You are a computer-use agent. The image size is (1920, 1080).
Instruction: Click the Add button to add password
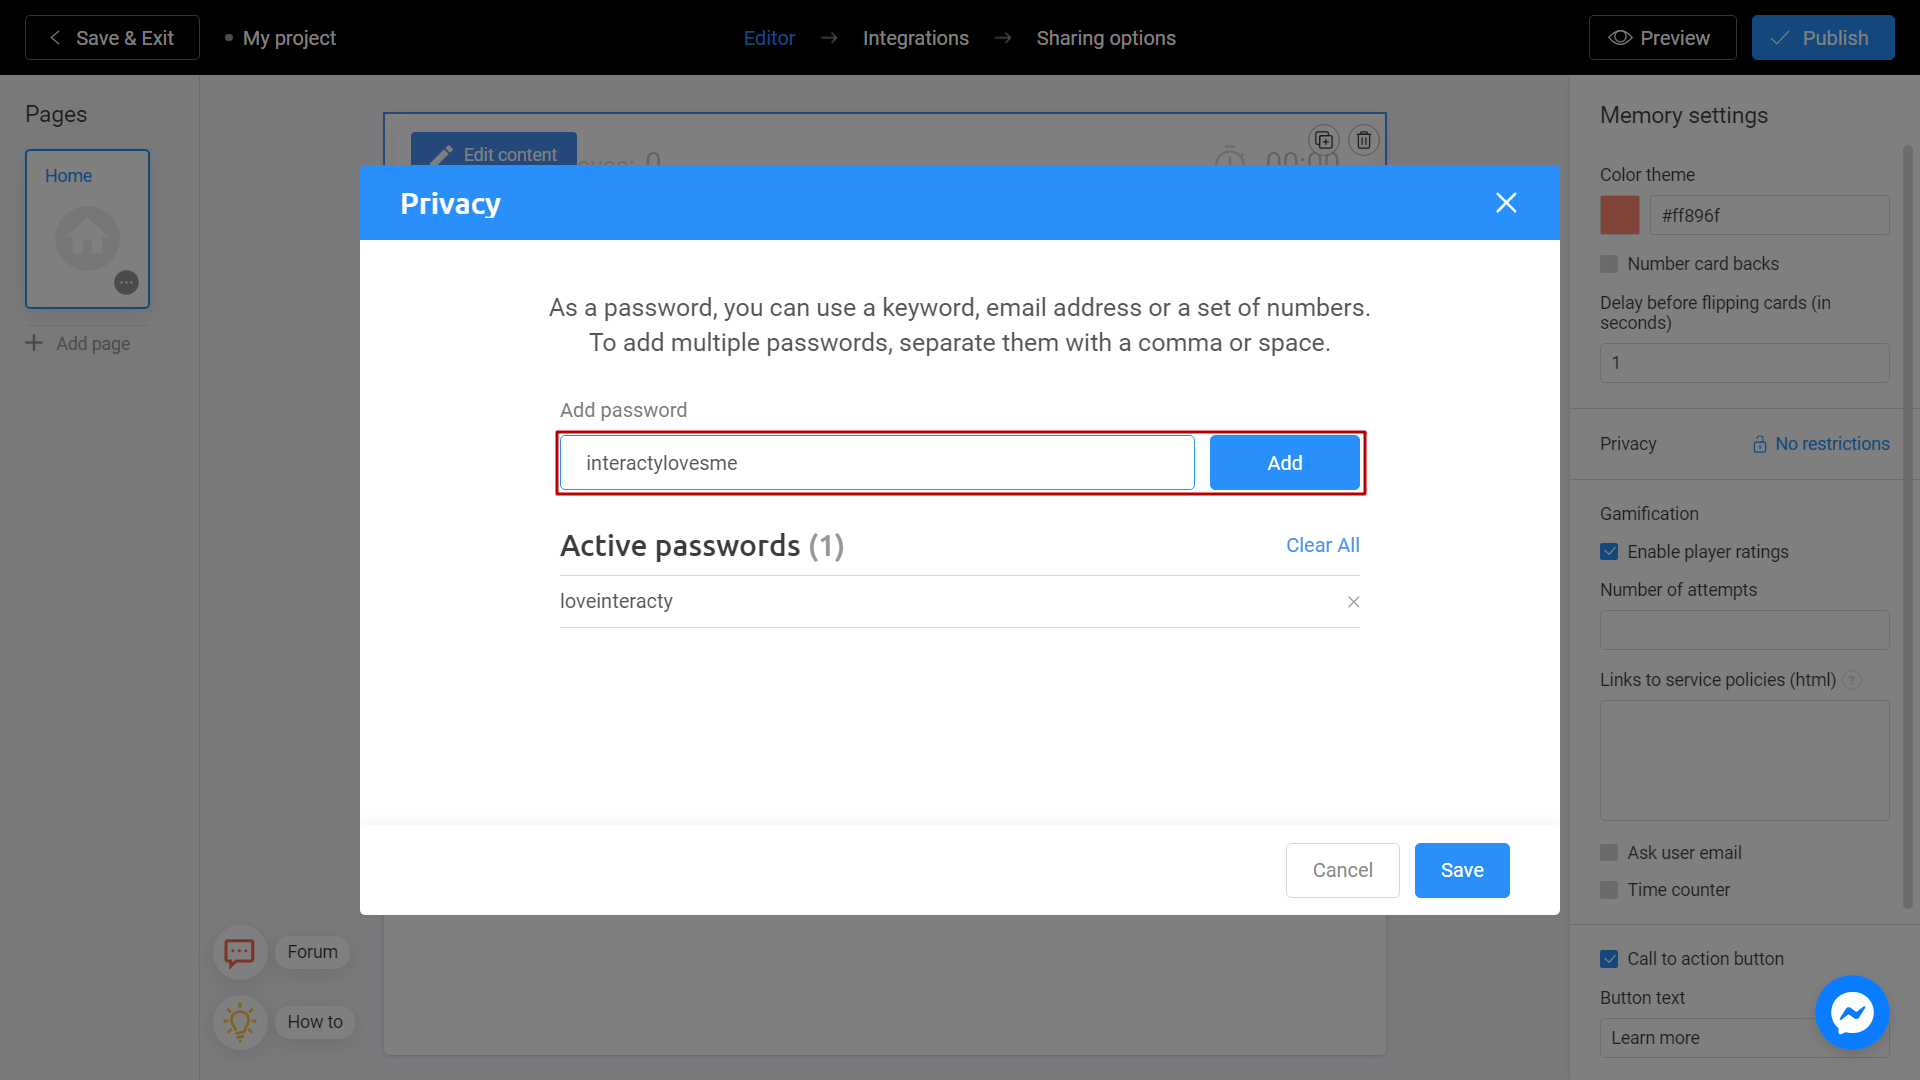[x=1284, y=462]
